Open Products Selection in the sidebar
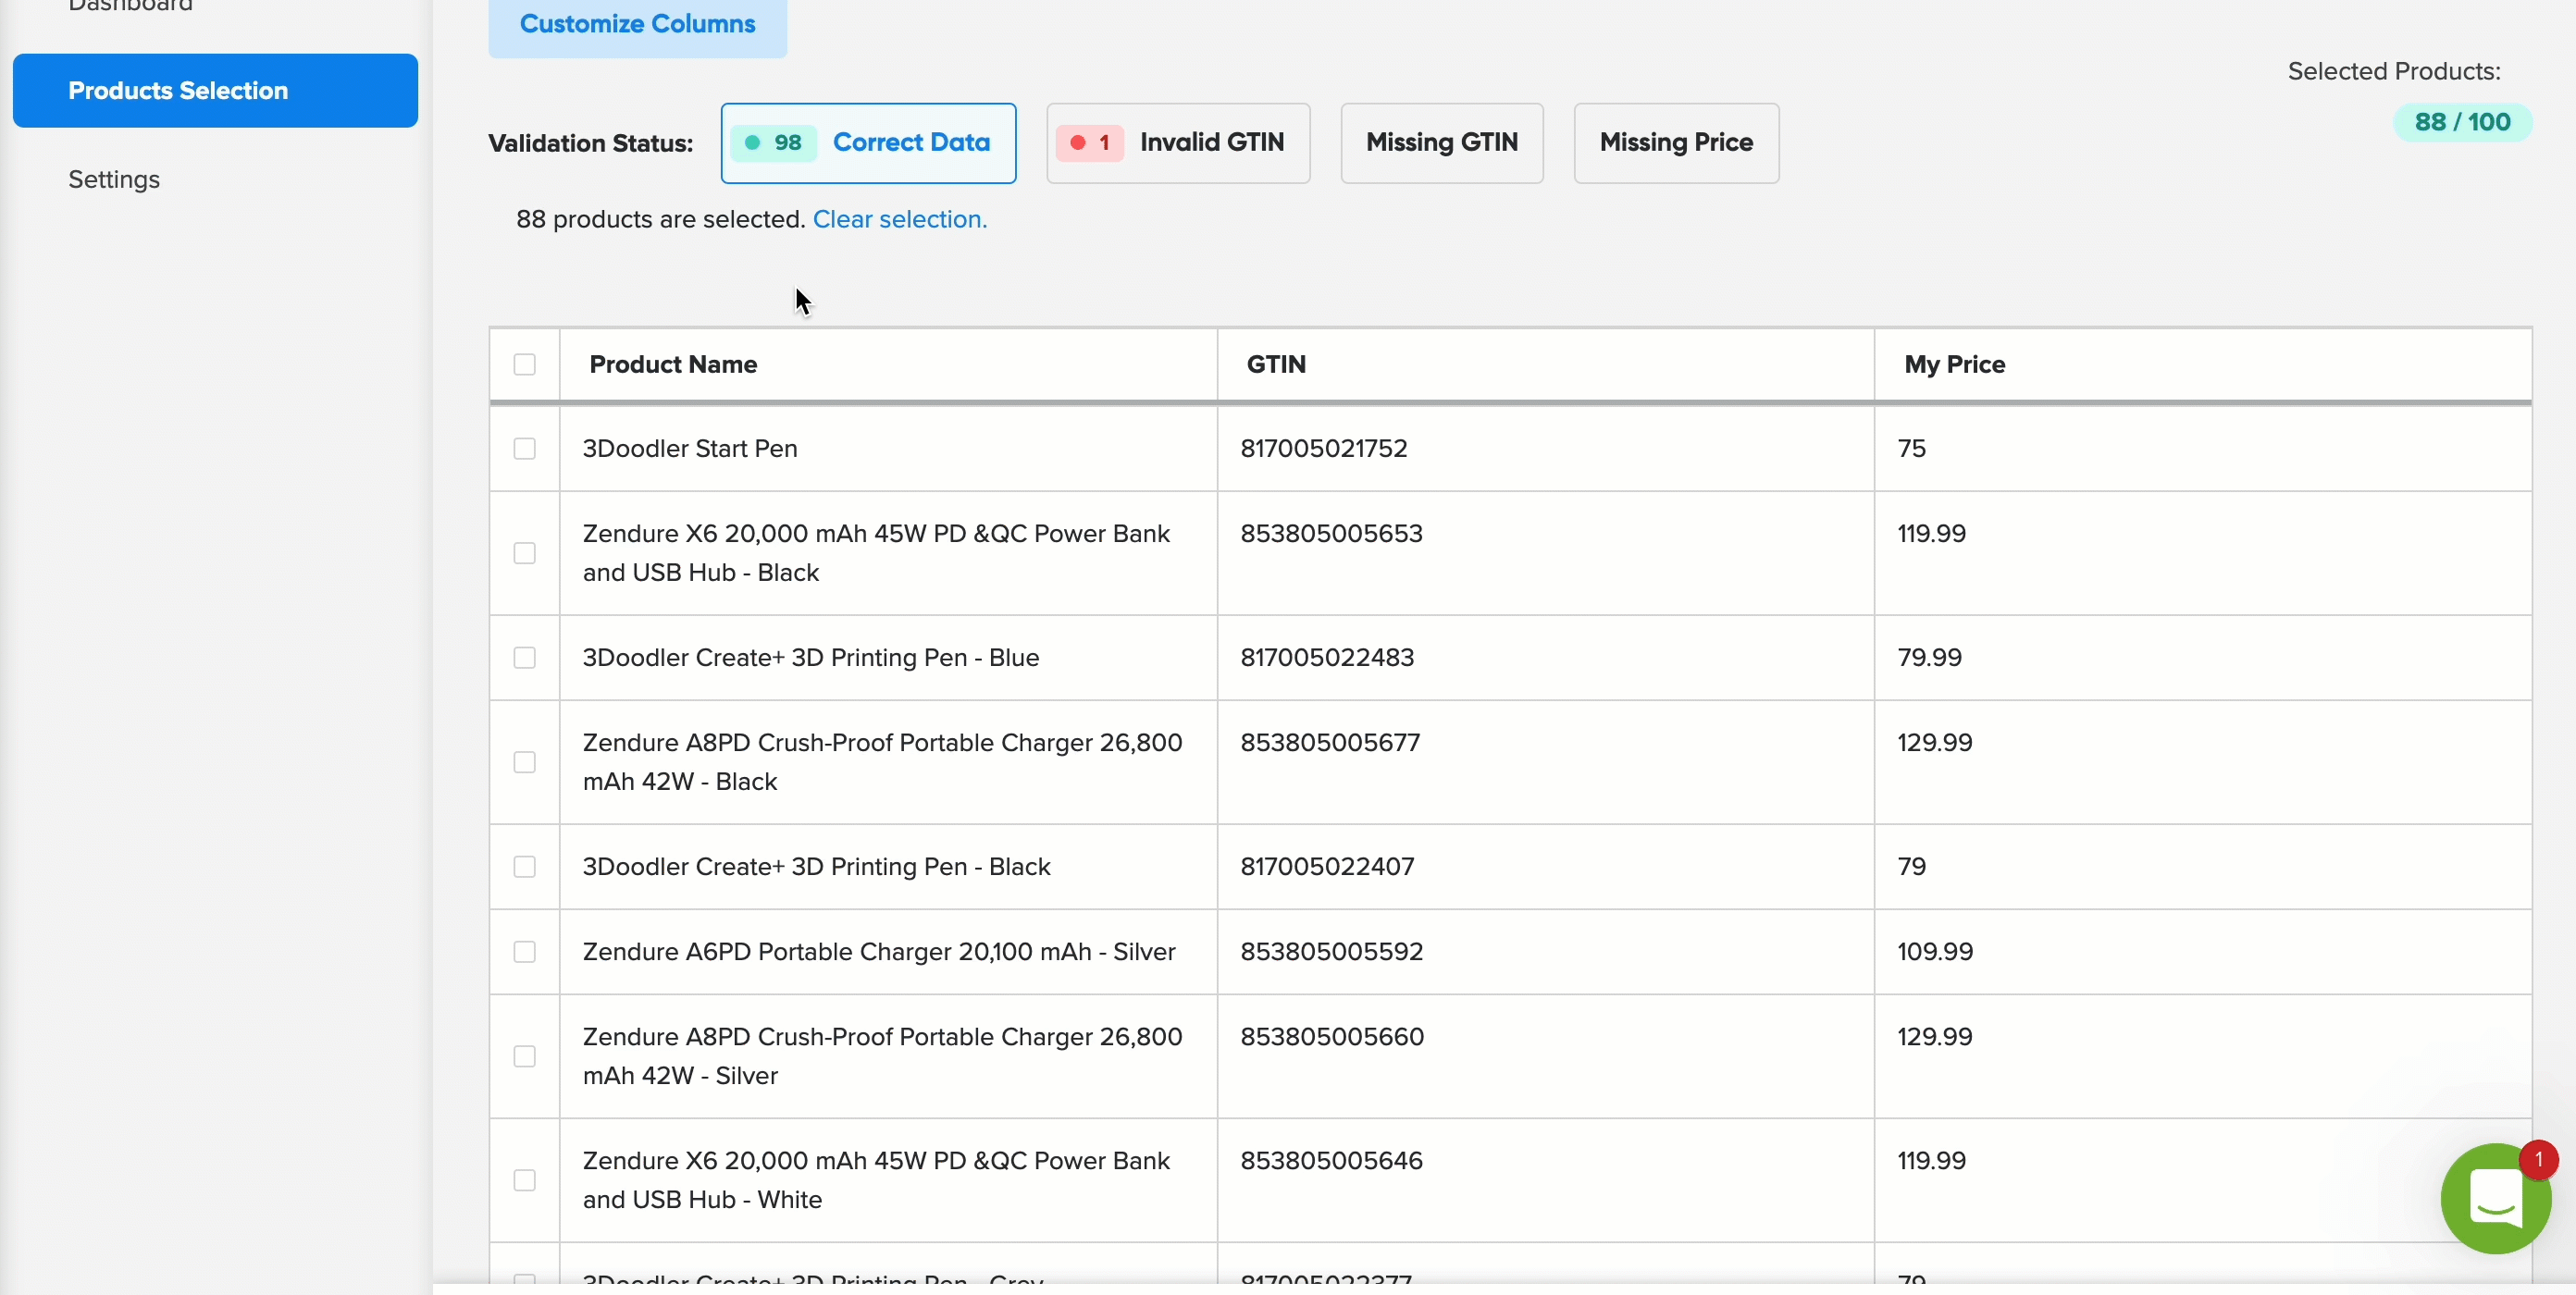2576x1295 pixels. point(215,90)
